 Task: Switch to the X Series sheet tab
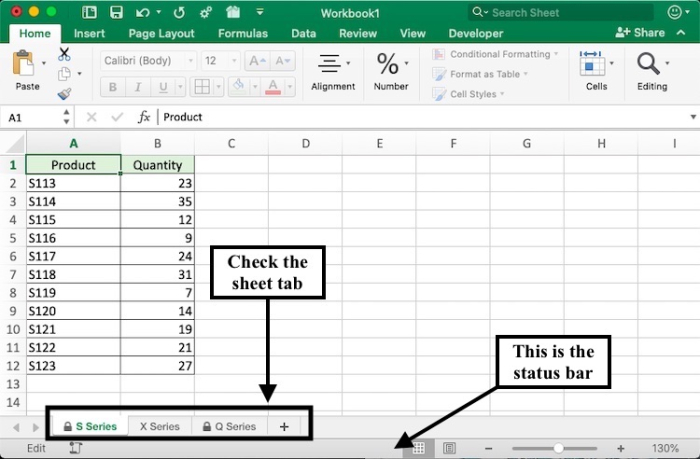(160, 426)
